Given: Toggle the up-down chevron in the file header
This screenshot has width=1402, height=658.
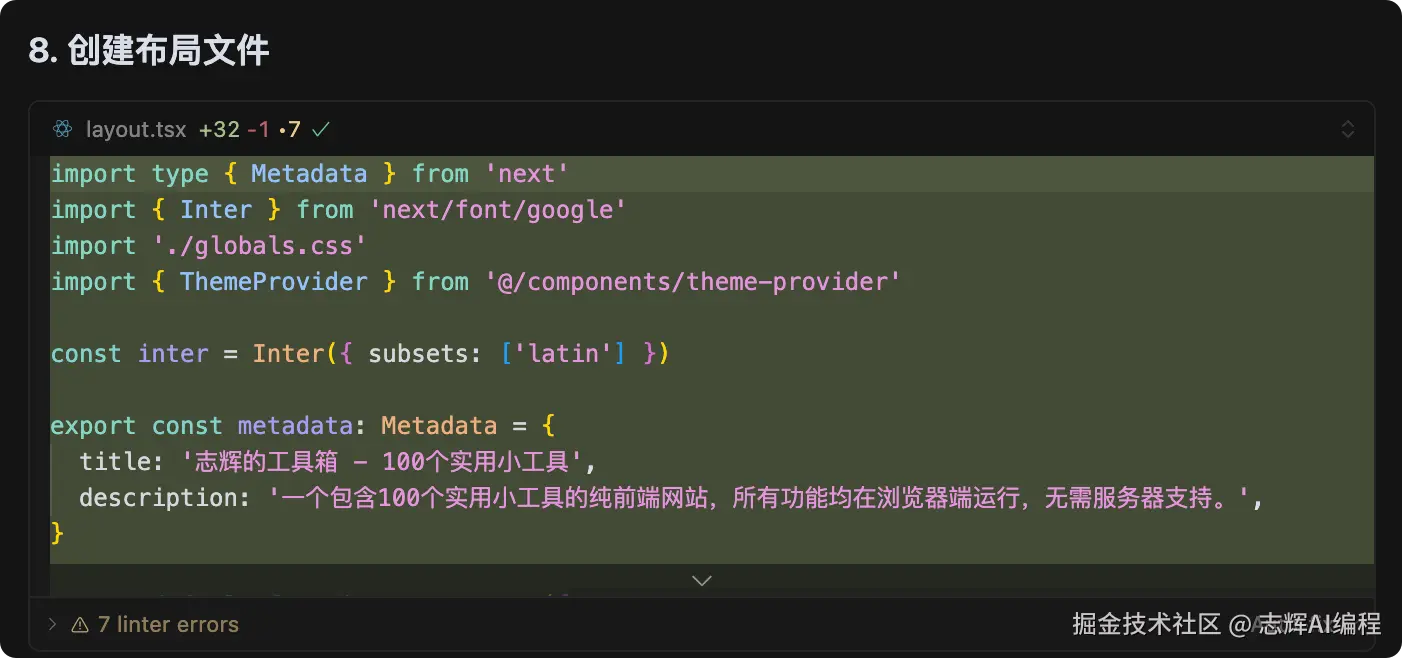Looking at the screenshot, I should point(1347,129).
